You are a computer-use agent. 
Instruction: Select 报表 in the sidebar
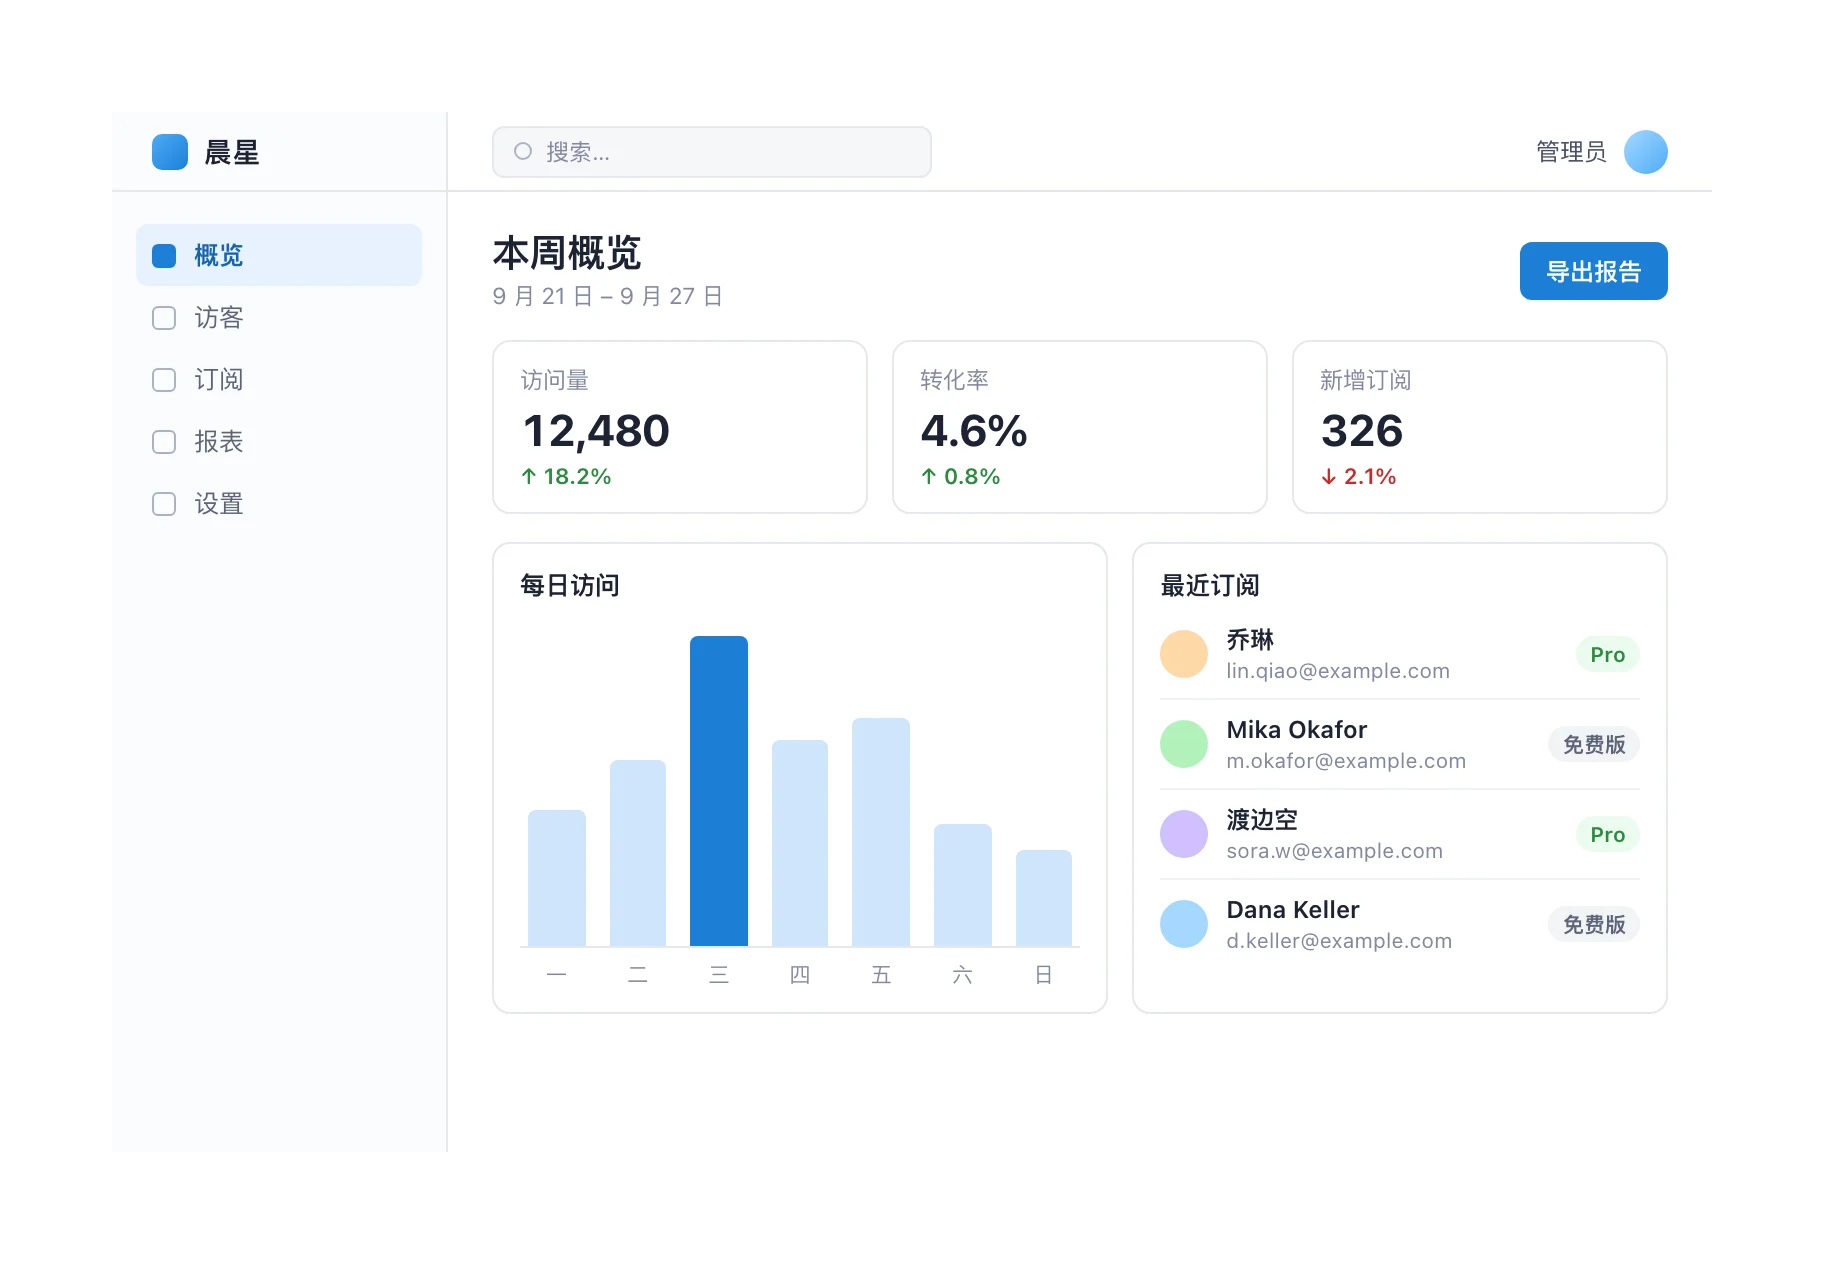[x=279, y=442]
